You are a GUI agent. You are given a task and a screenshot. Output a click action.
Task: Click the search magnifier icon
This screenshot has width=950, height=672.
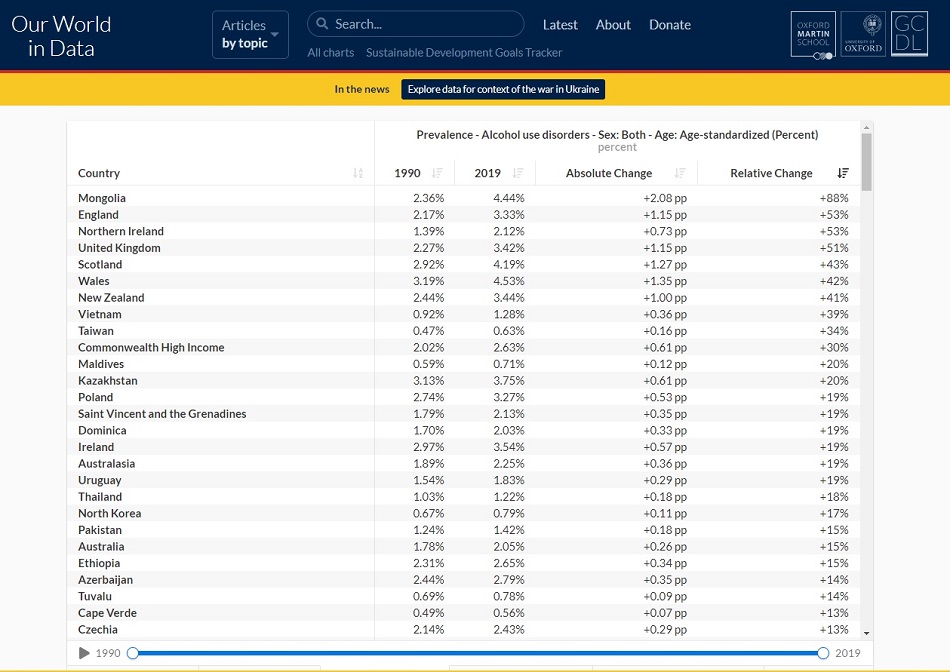point(322,24)
